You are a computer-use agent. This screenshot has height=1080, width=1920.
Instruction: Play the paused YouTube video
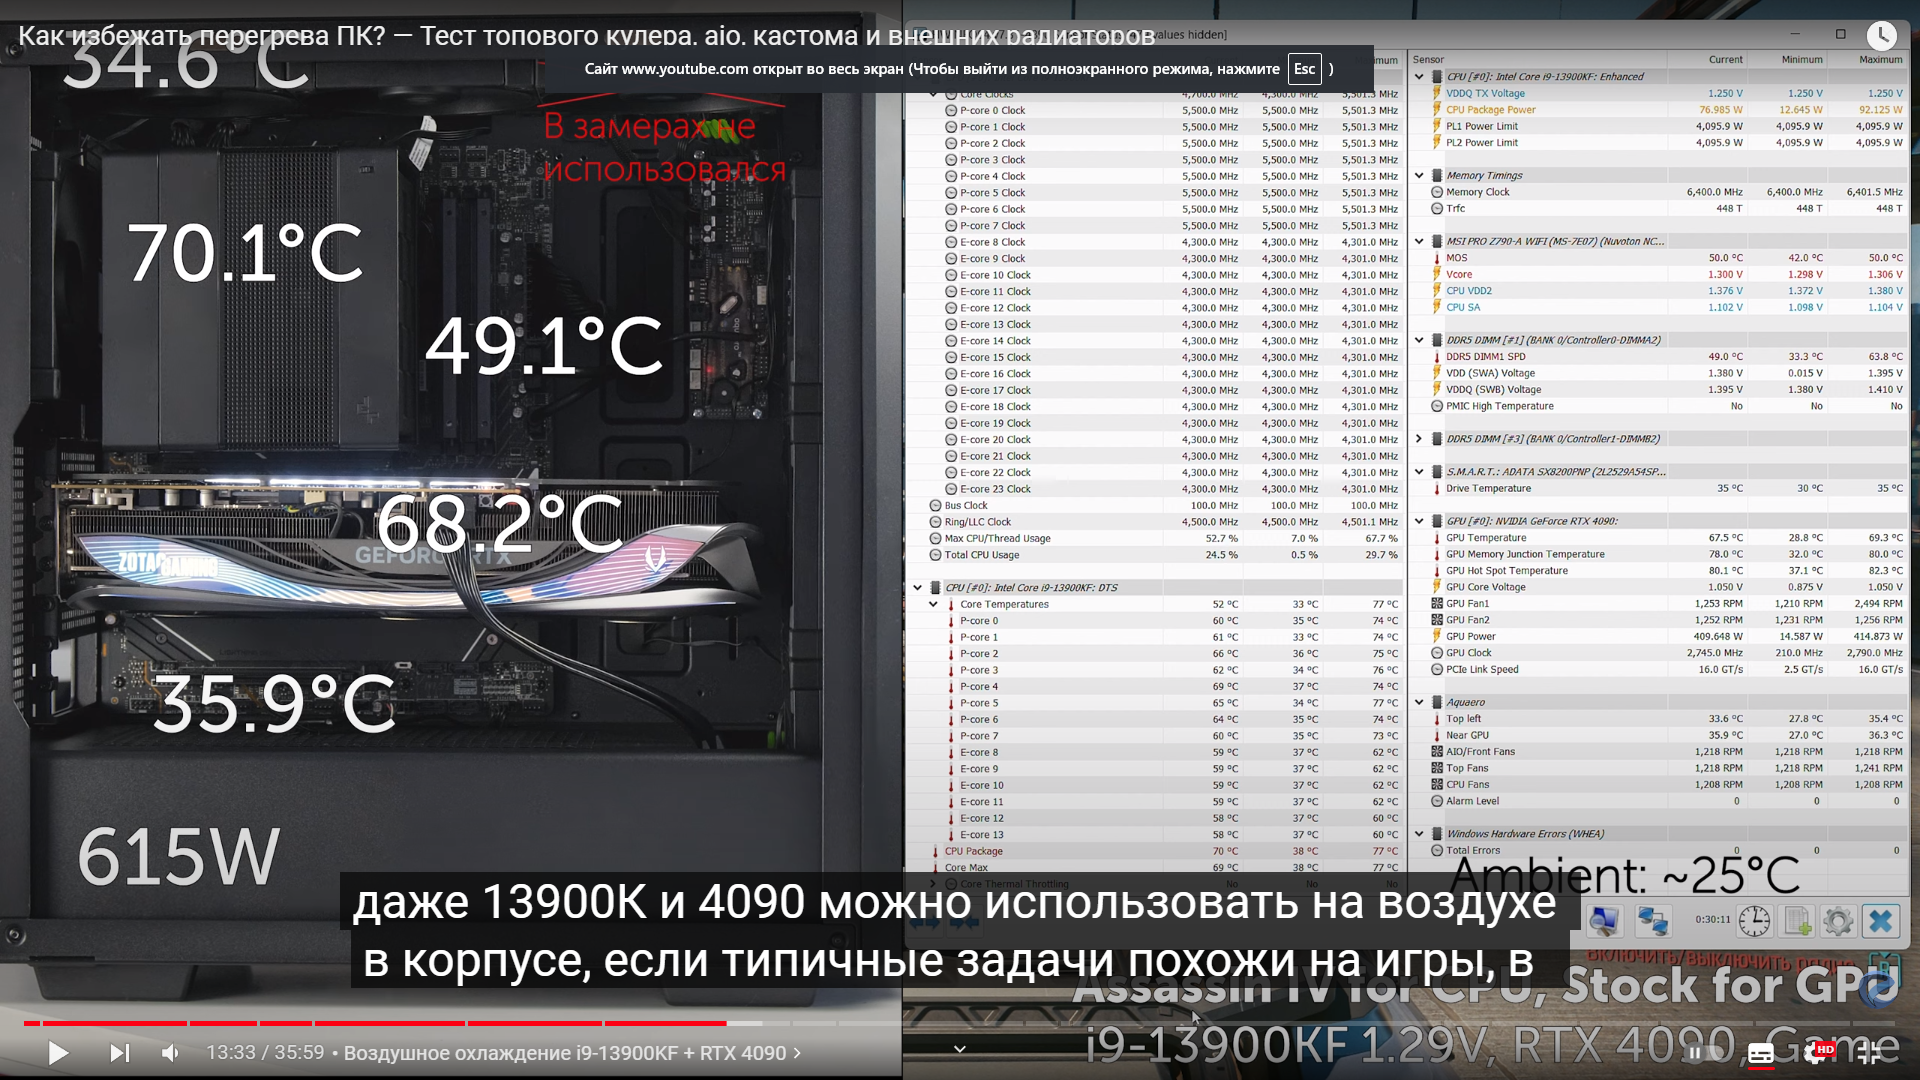(x=58, y=1053)
